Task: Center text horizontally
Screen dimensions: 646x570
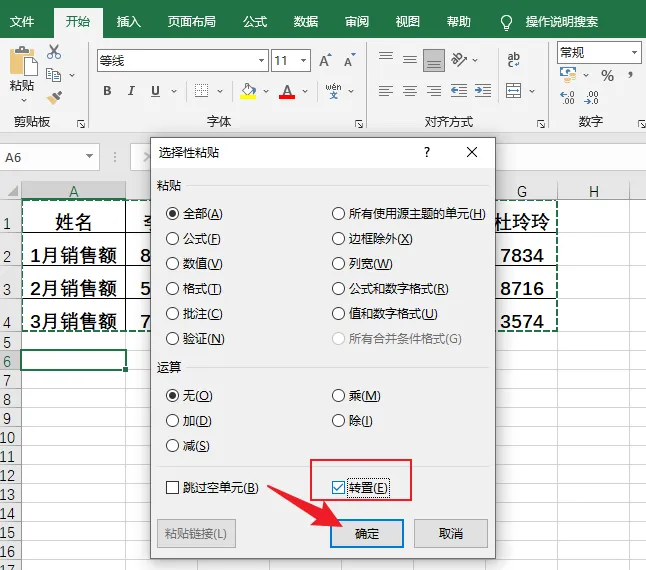Action: pyautogui.click(x=410, y=90)
